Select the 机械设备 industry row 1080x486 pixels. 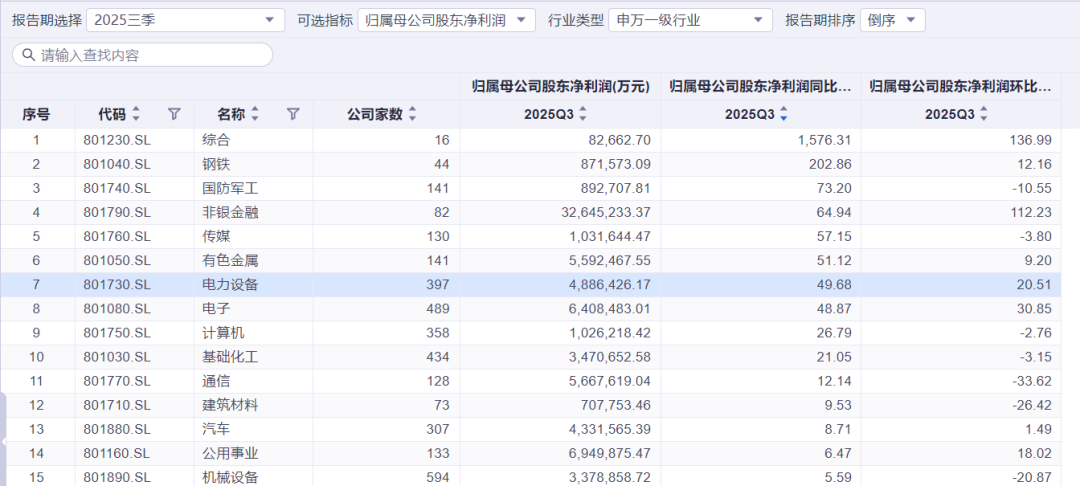(x=530, y=476)
